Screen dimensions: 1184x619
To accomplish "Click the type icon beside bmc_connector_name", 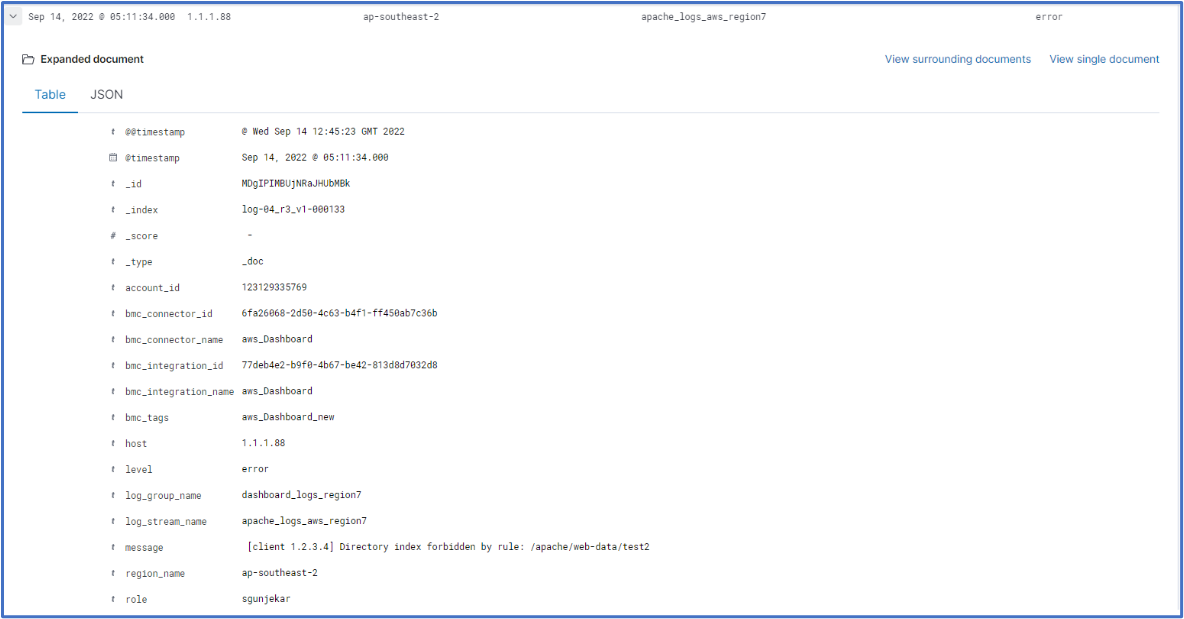I will click(x=113, y=339).
